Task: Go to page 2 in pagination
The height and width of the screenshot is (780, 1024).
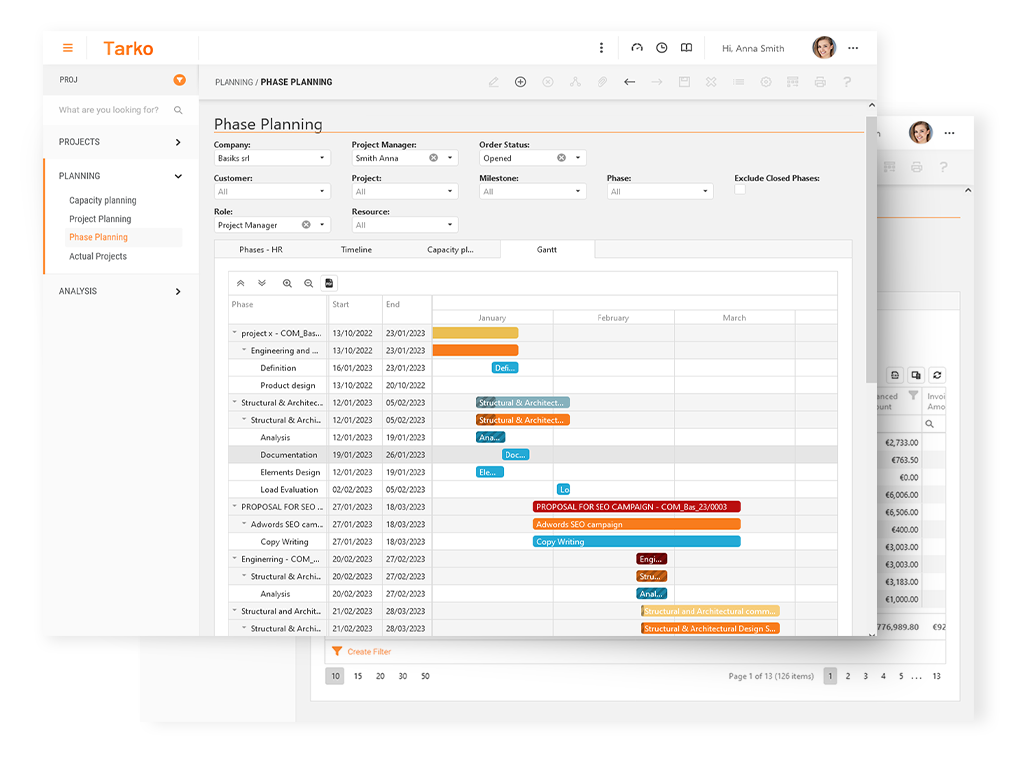Action: pyautogui.click(x=848, y=676)
